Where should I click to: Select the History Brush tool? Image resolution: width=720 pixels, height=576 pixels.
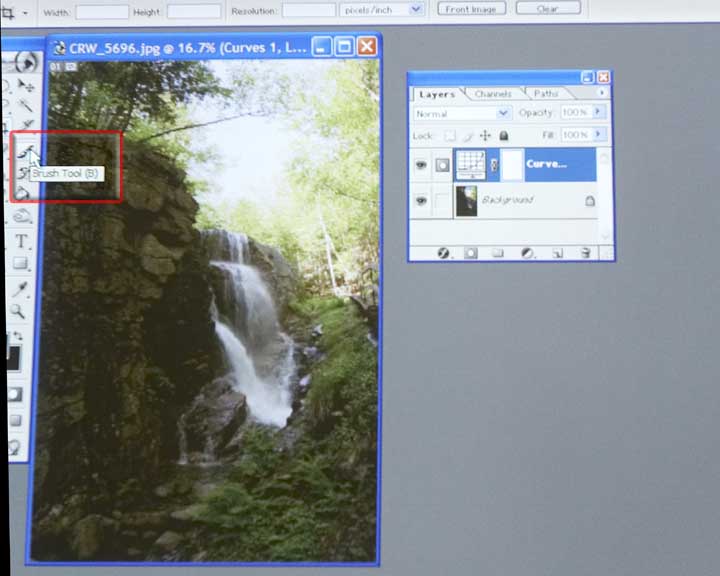(22, 173)
